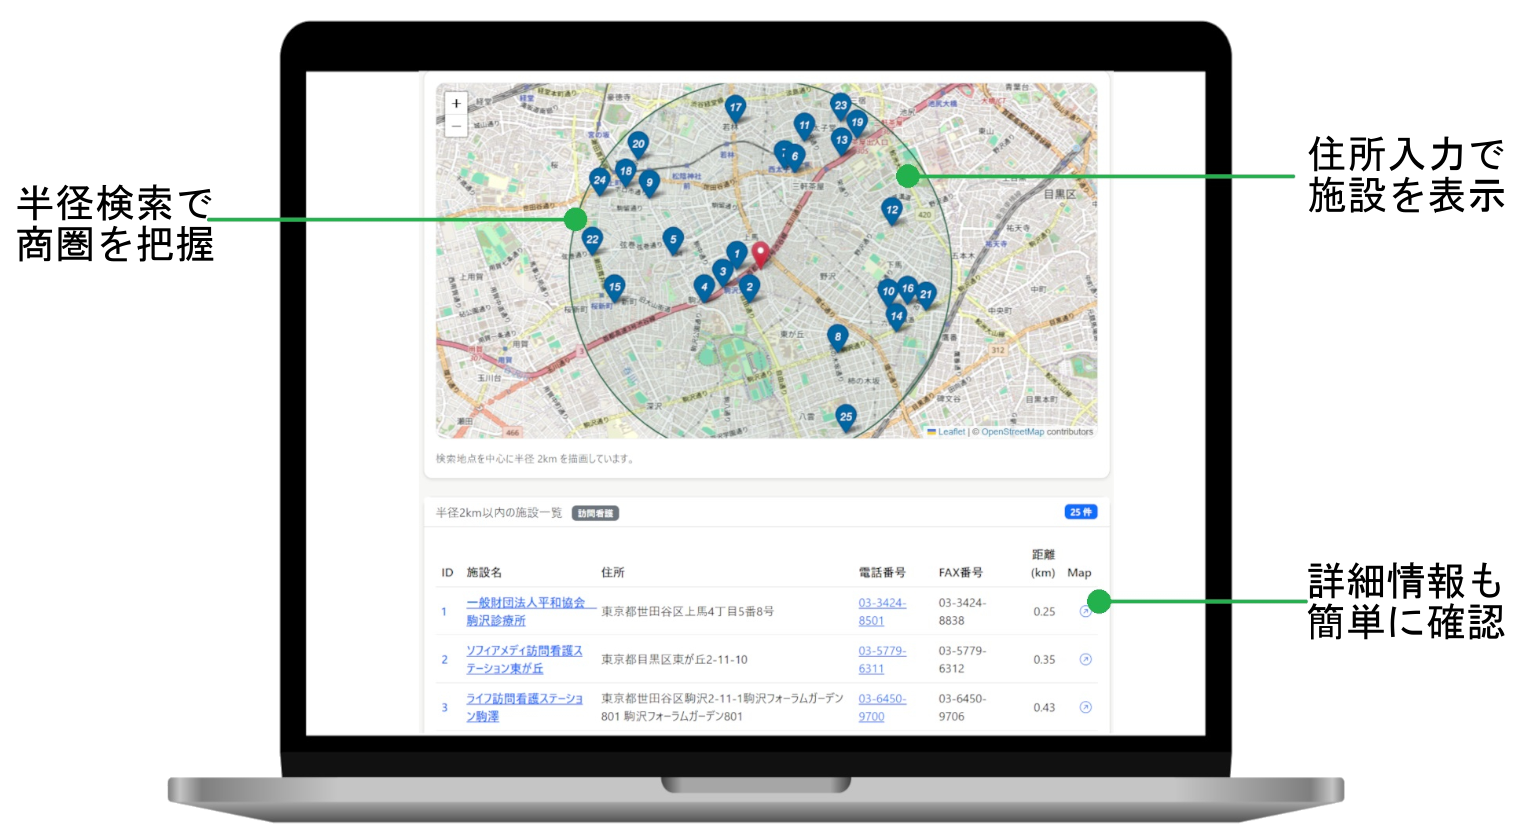1514x840 pixels.
Task: Open ライフ訪問看護ステーション駒澤 link
Action: pyautogui.click(x=523, y=699)
